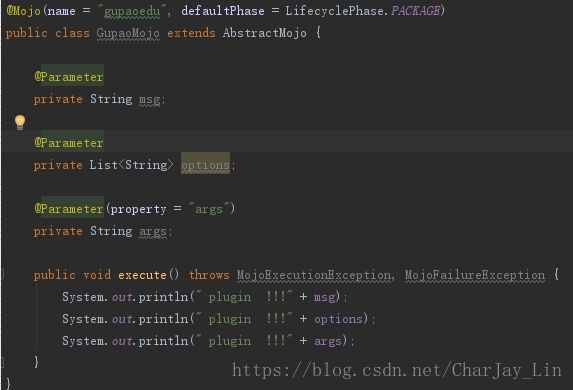Collapse the execute method using the gutter fold marker

2,274
